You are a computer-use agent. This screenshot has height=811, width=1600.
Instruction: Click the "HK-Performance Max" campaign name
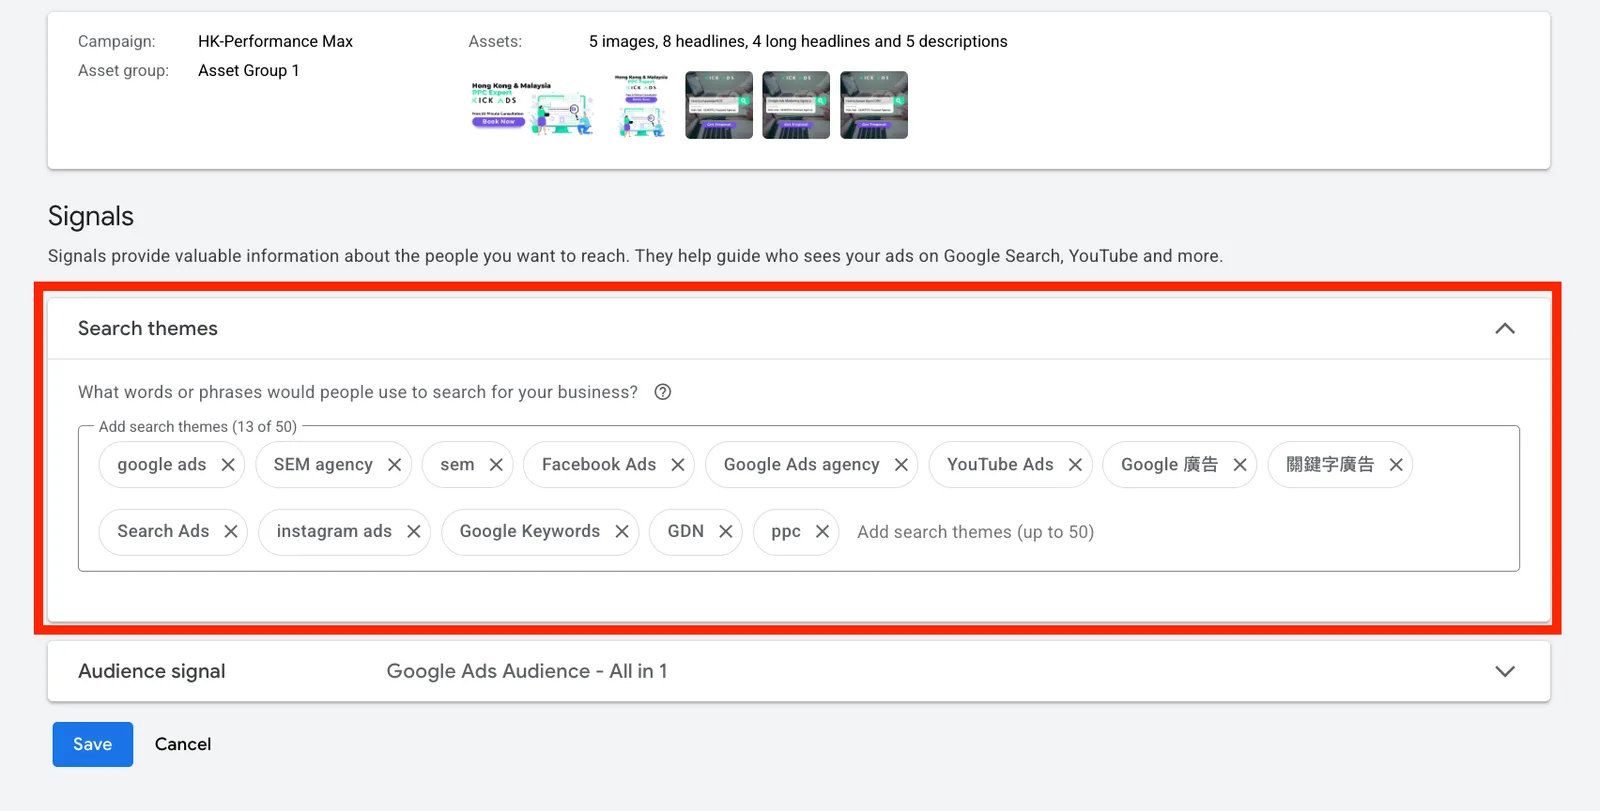(275, 42)
